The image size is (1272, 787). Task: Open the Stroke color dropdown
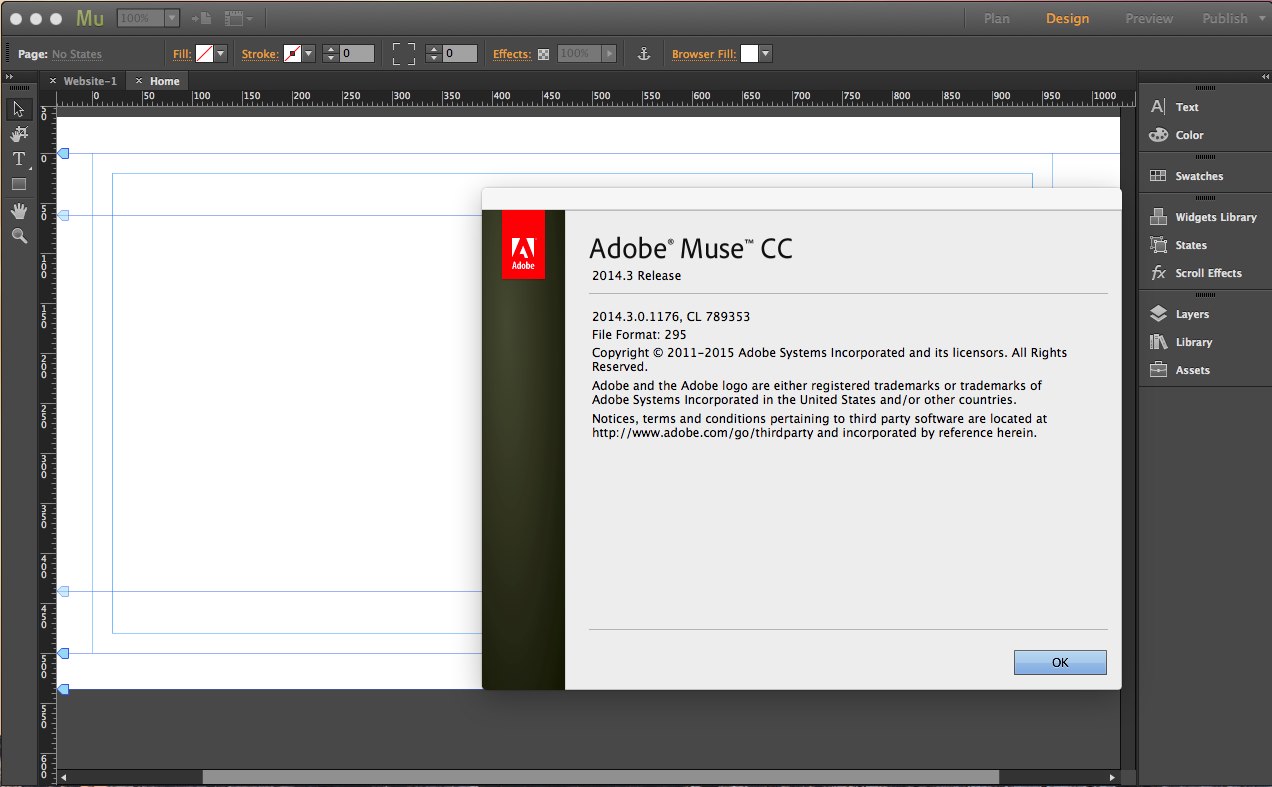coord(308,54)
